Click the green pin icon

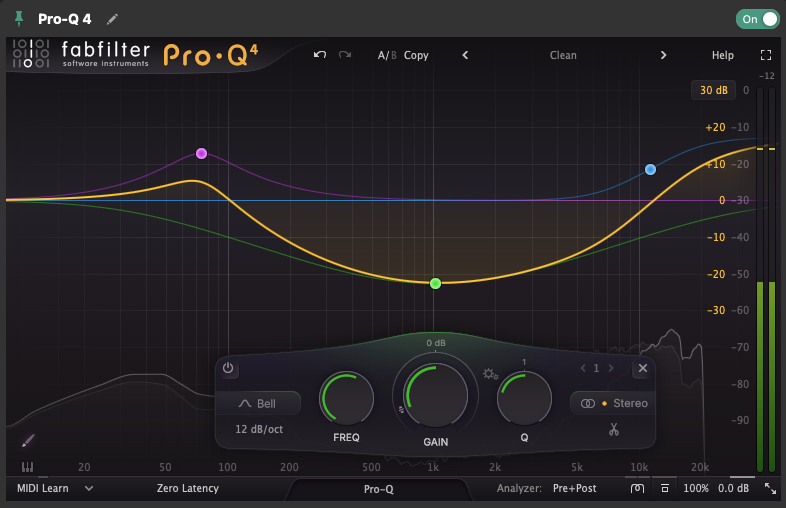pyautogui.click(x=19, y=19)
